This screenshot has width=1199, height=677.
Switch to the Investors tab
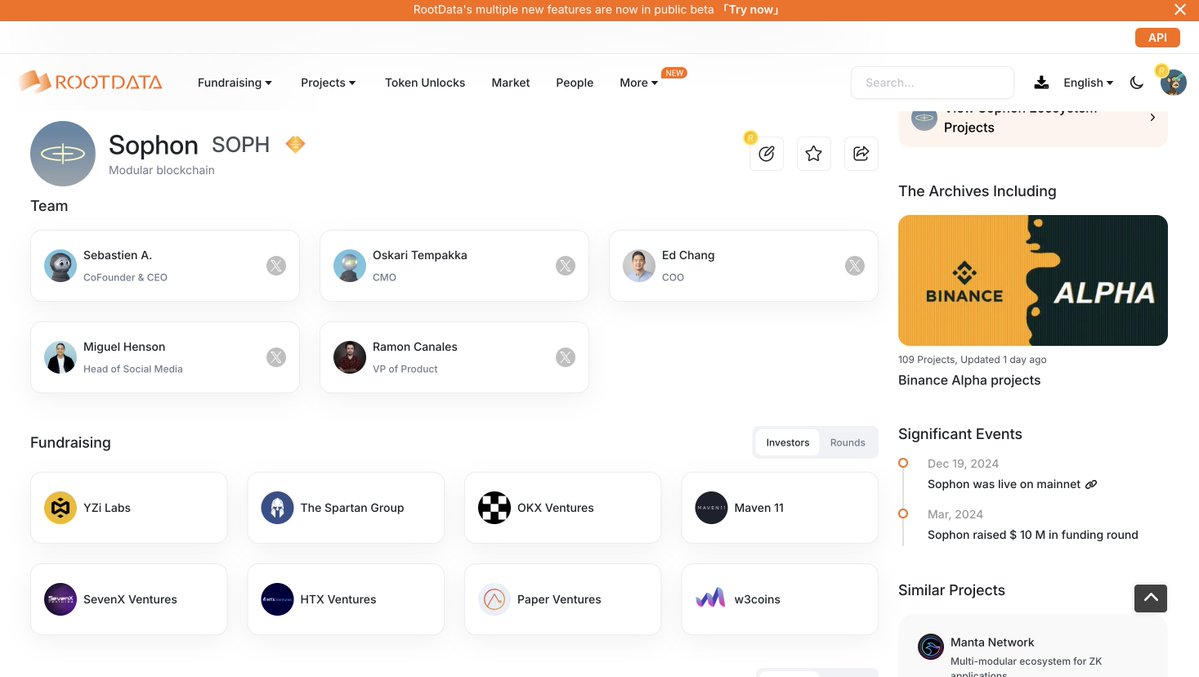coord(788,442)
